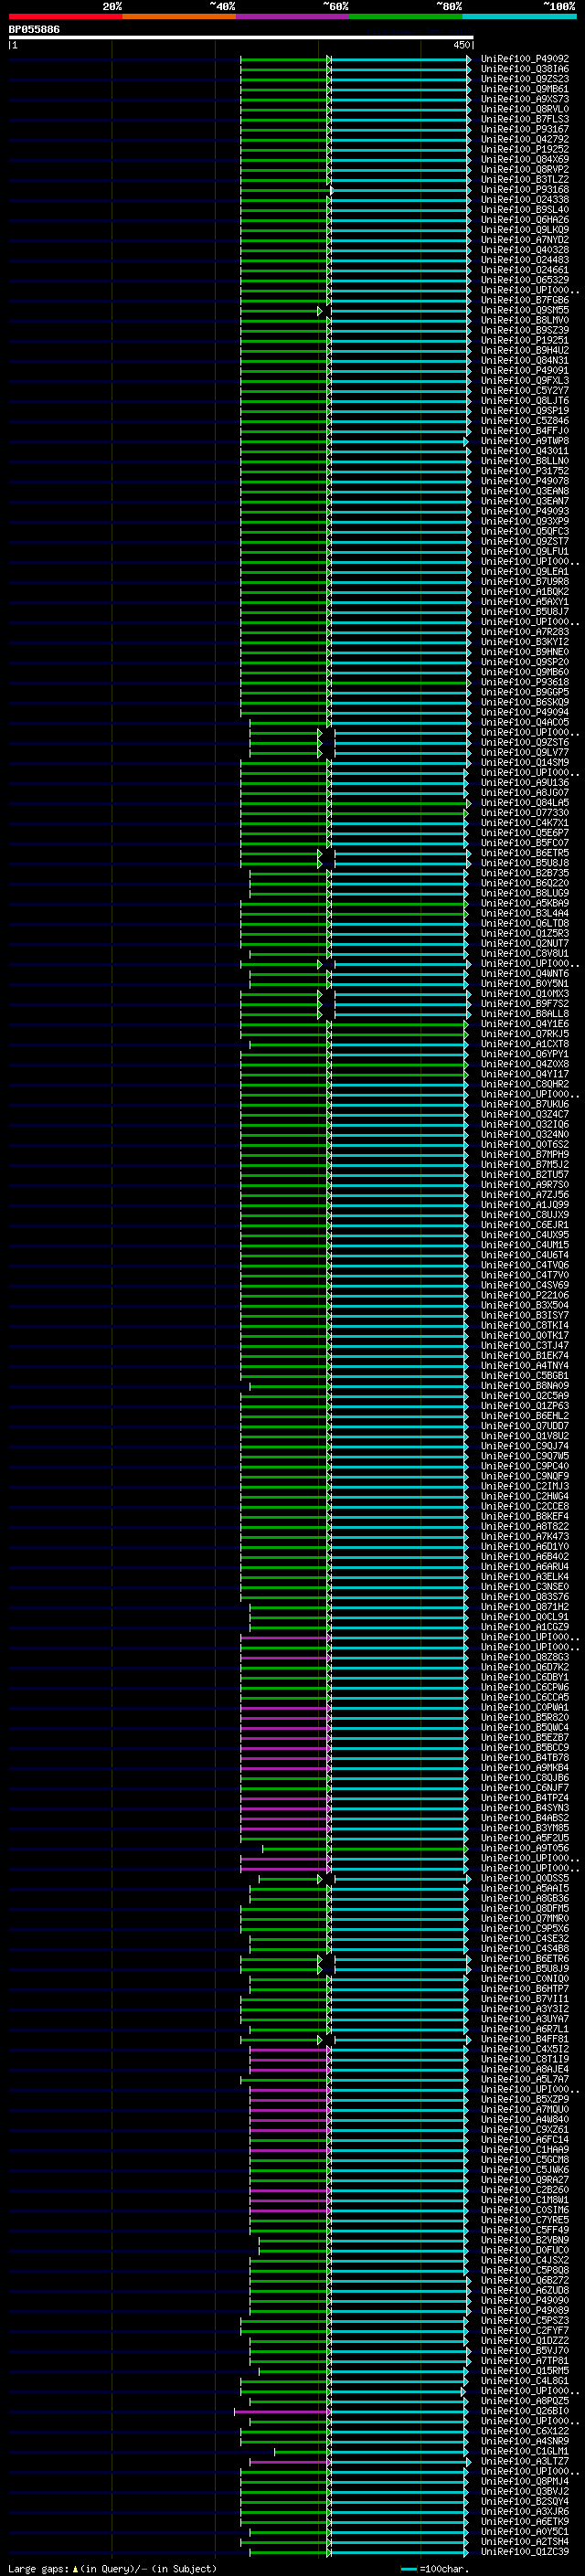The height and width of the screenshot is (2576, 585).
Task: Open hit UniRef100_Q38IA6
Action: 525,69
